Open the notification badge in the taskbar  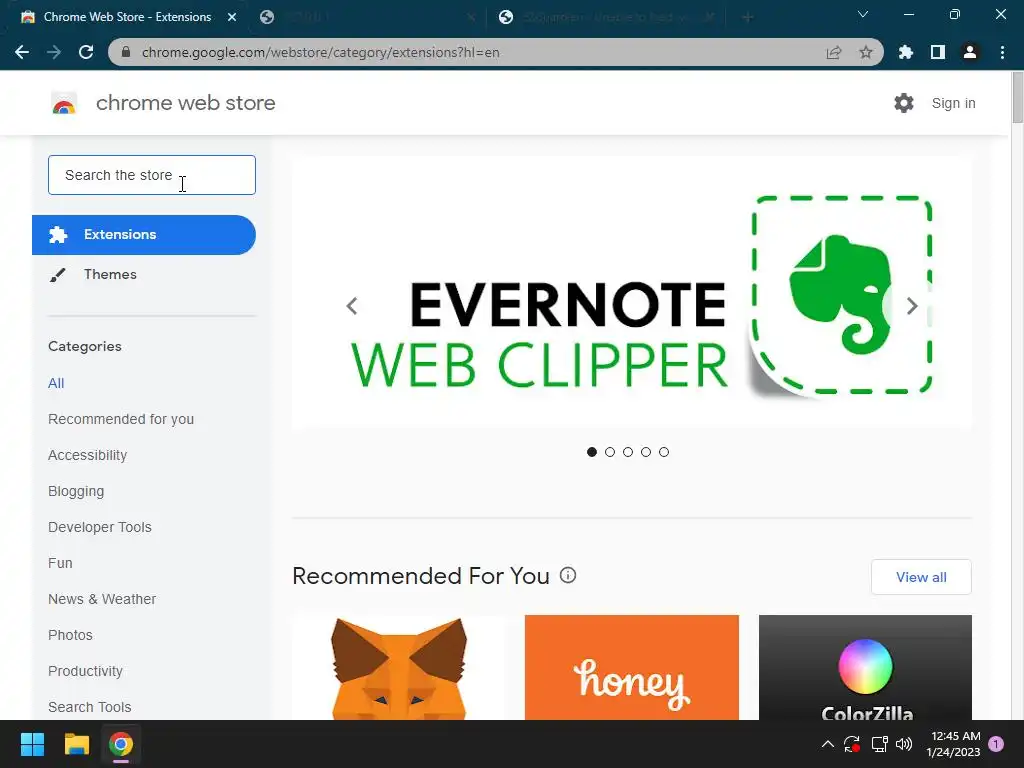[996, 744]
